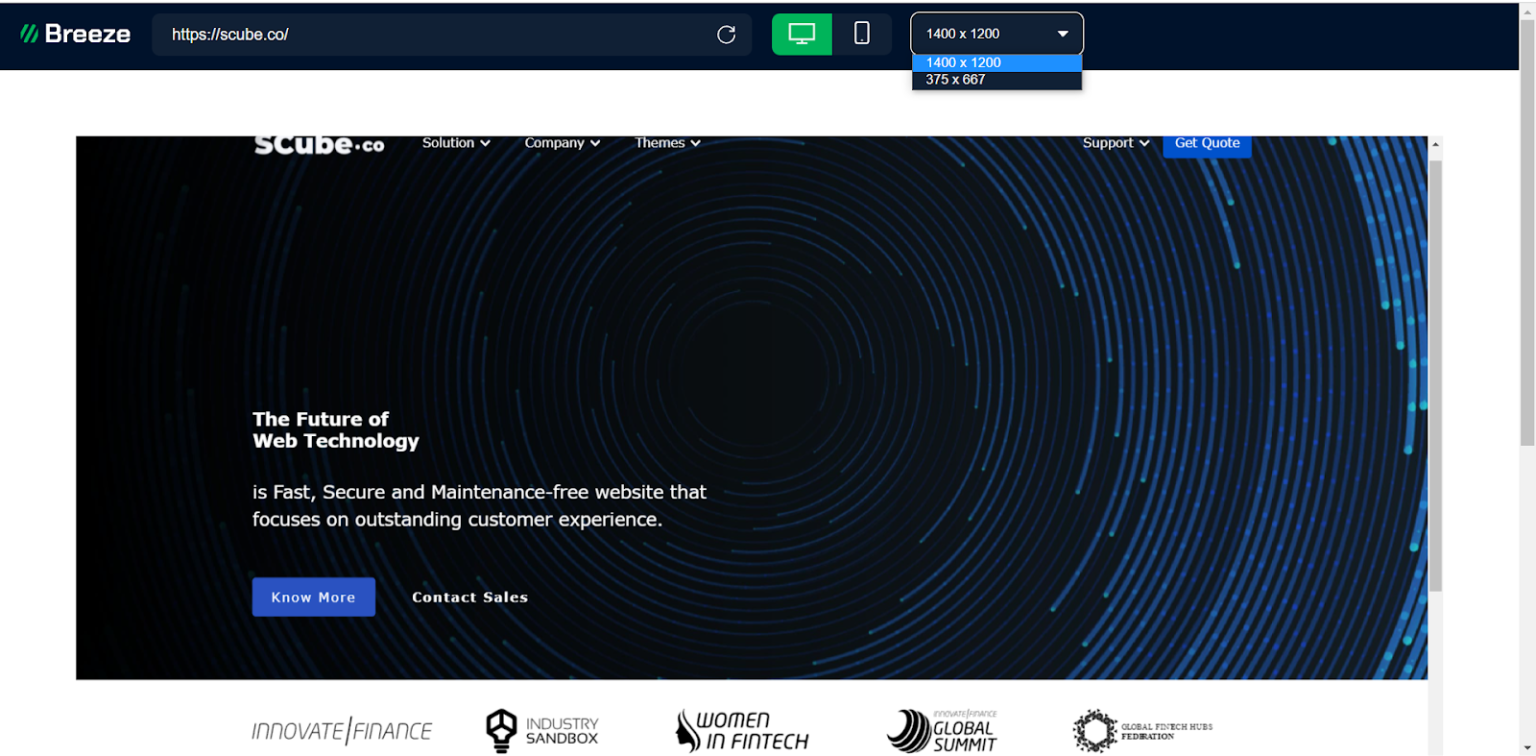This screenshot has height=756, width=1536.
Task: Click the Global Fintech Hubs Federation logo
Action: pos(1142,731)
